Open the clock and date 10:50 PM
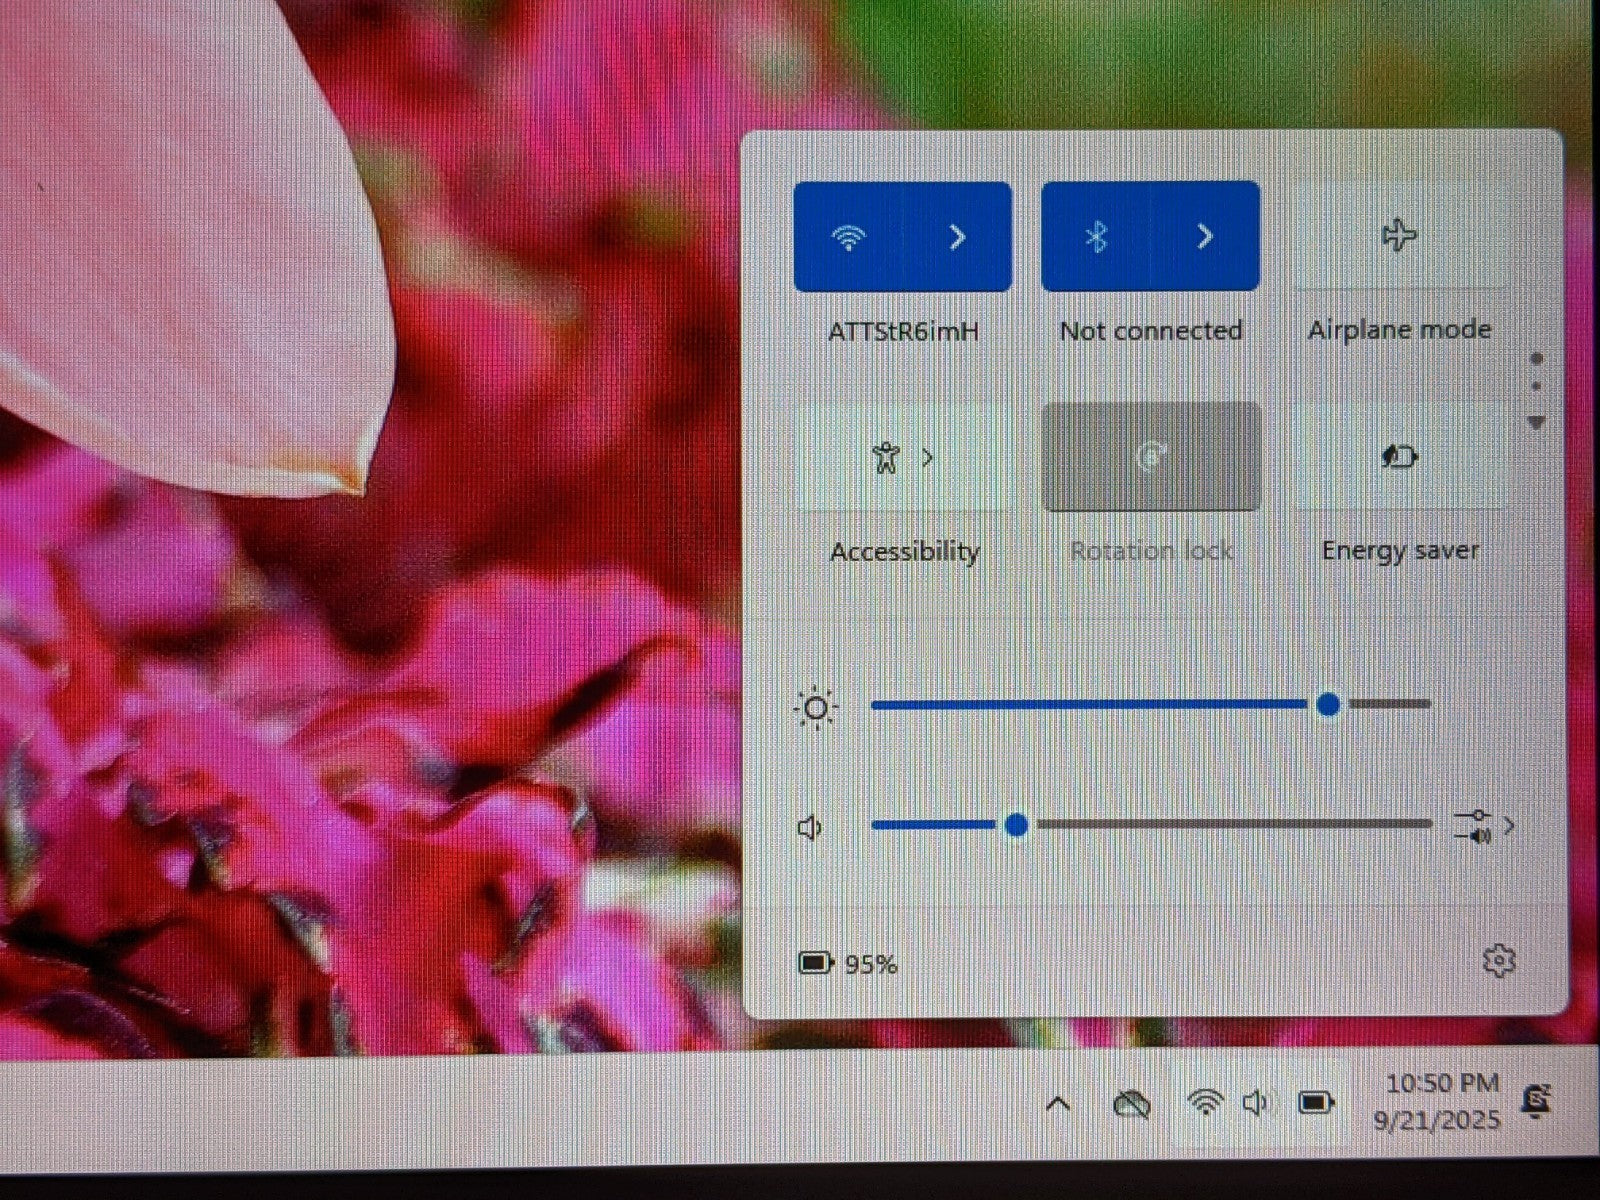1600x1200 pixels. [x=1440, y=1101]
